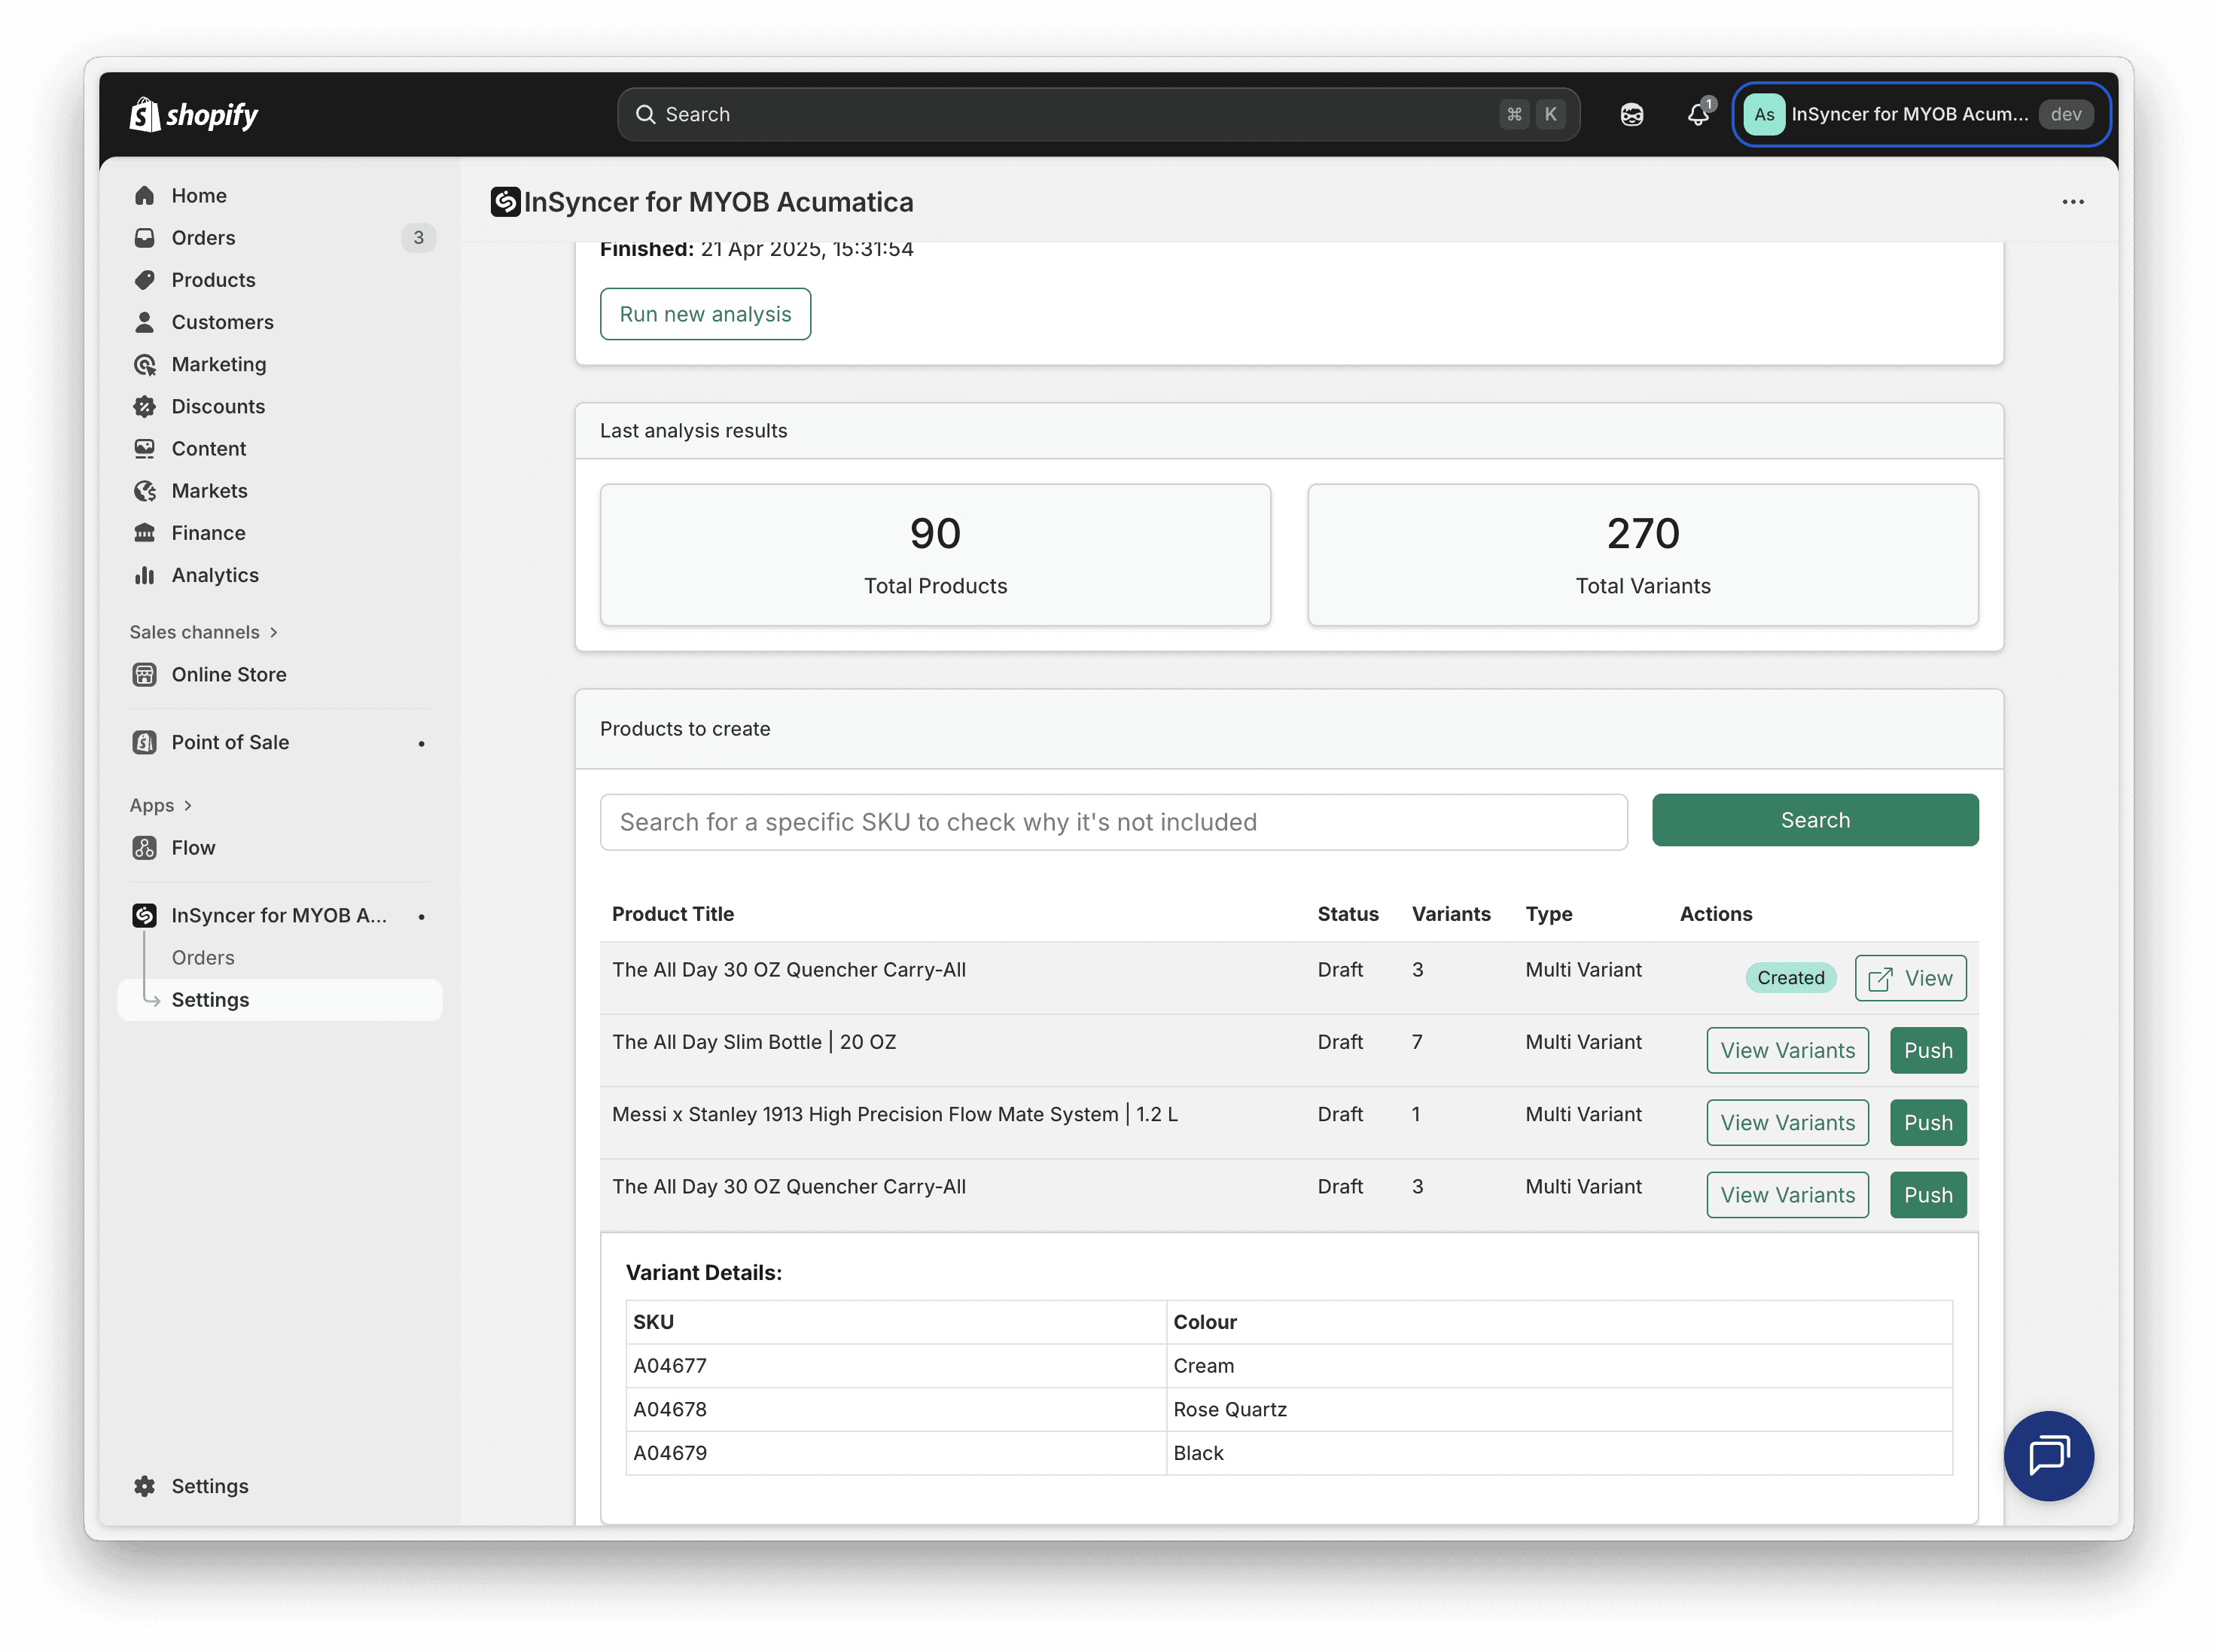
Task: Click the InSyncer app icon in sidebar
Action: (x=145, y=916)
